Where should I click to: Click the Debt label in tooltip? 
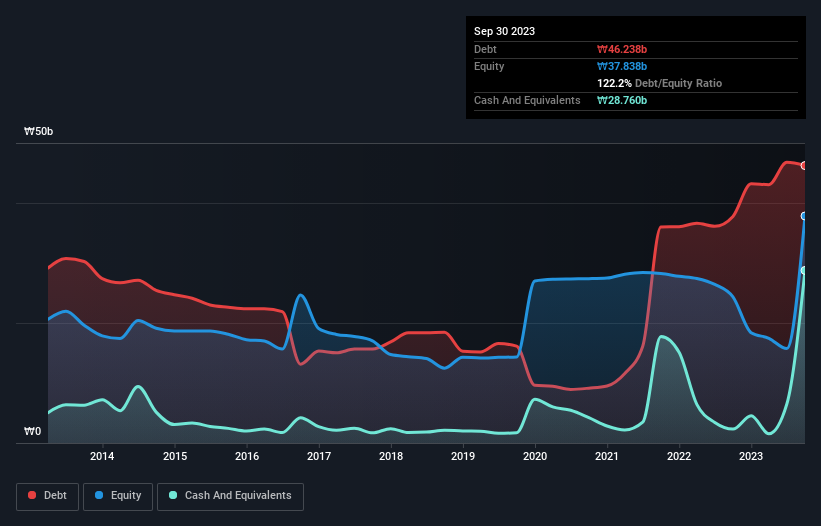485,49
